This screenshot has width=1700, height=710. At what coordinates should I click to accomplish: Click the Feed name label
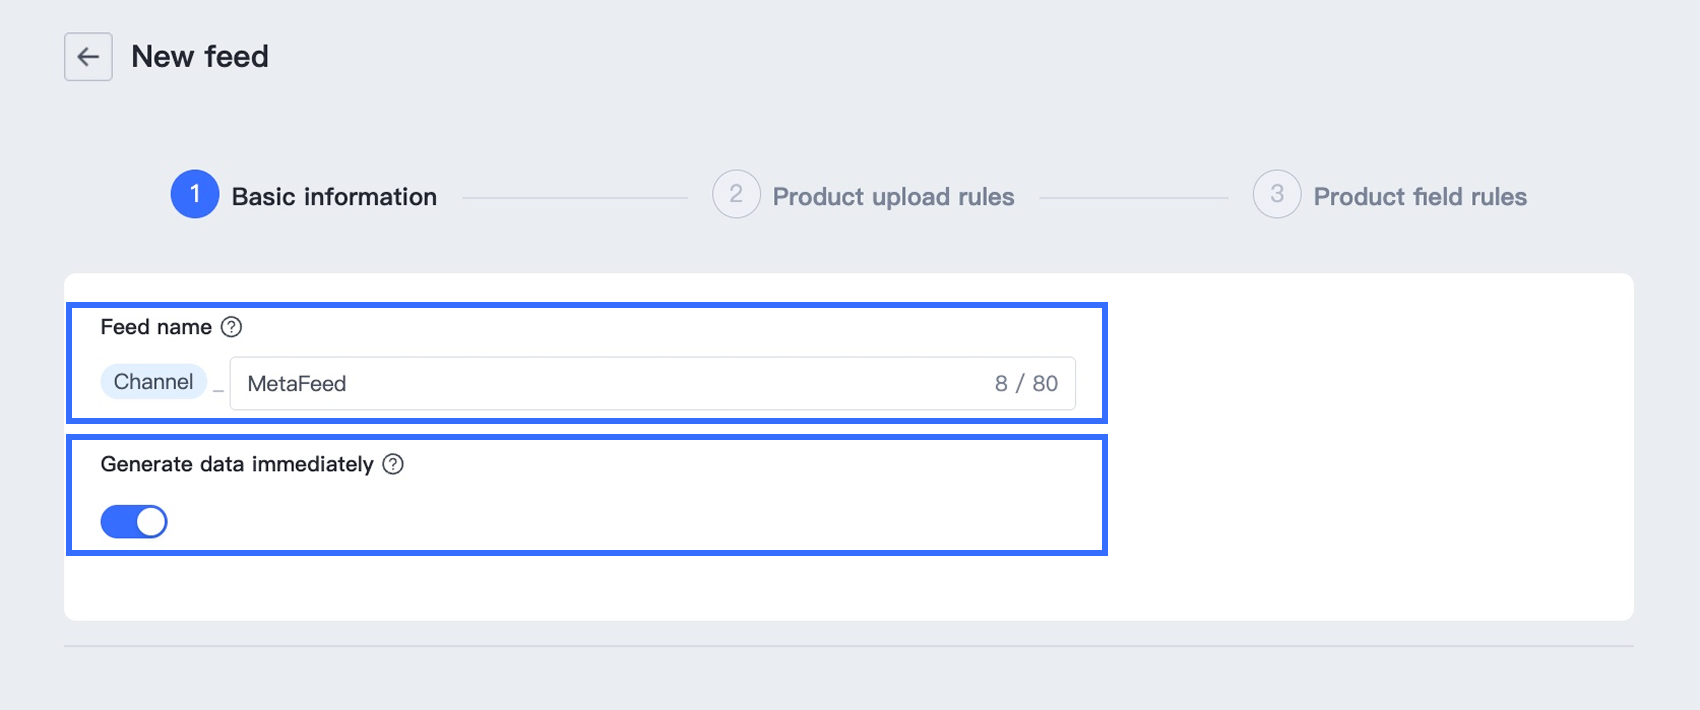click(156, 327)
